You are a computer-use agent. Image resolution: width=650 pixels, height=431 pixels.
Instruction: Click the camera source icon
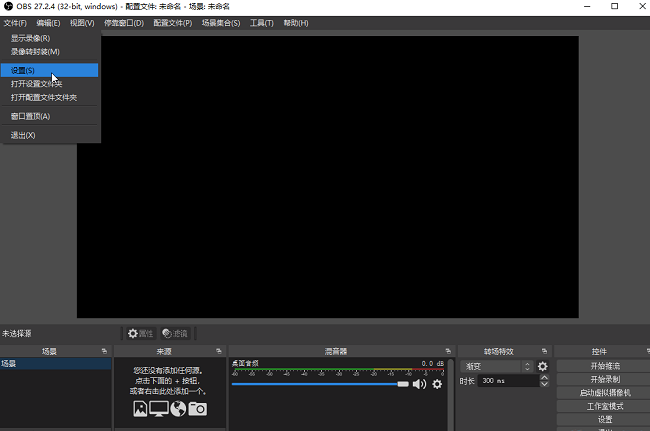(x=198, y=408)
